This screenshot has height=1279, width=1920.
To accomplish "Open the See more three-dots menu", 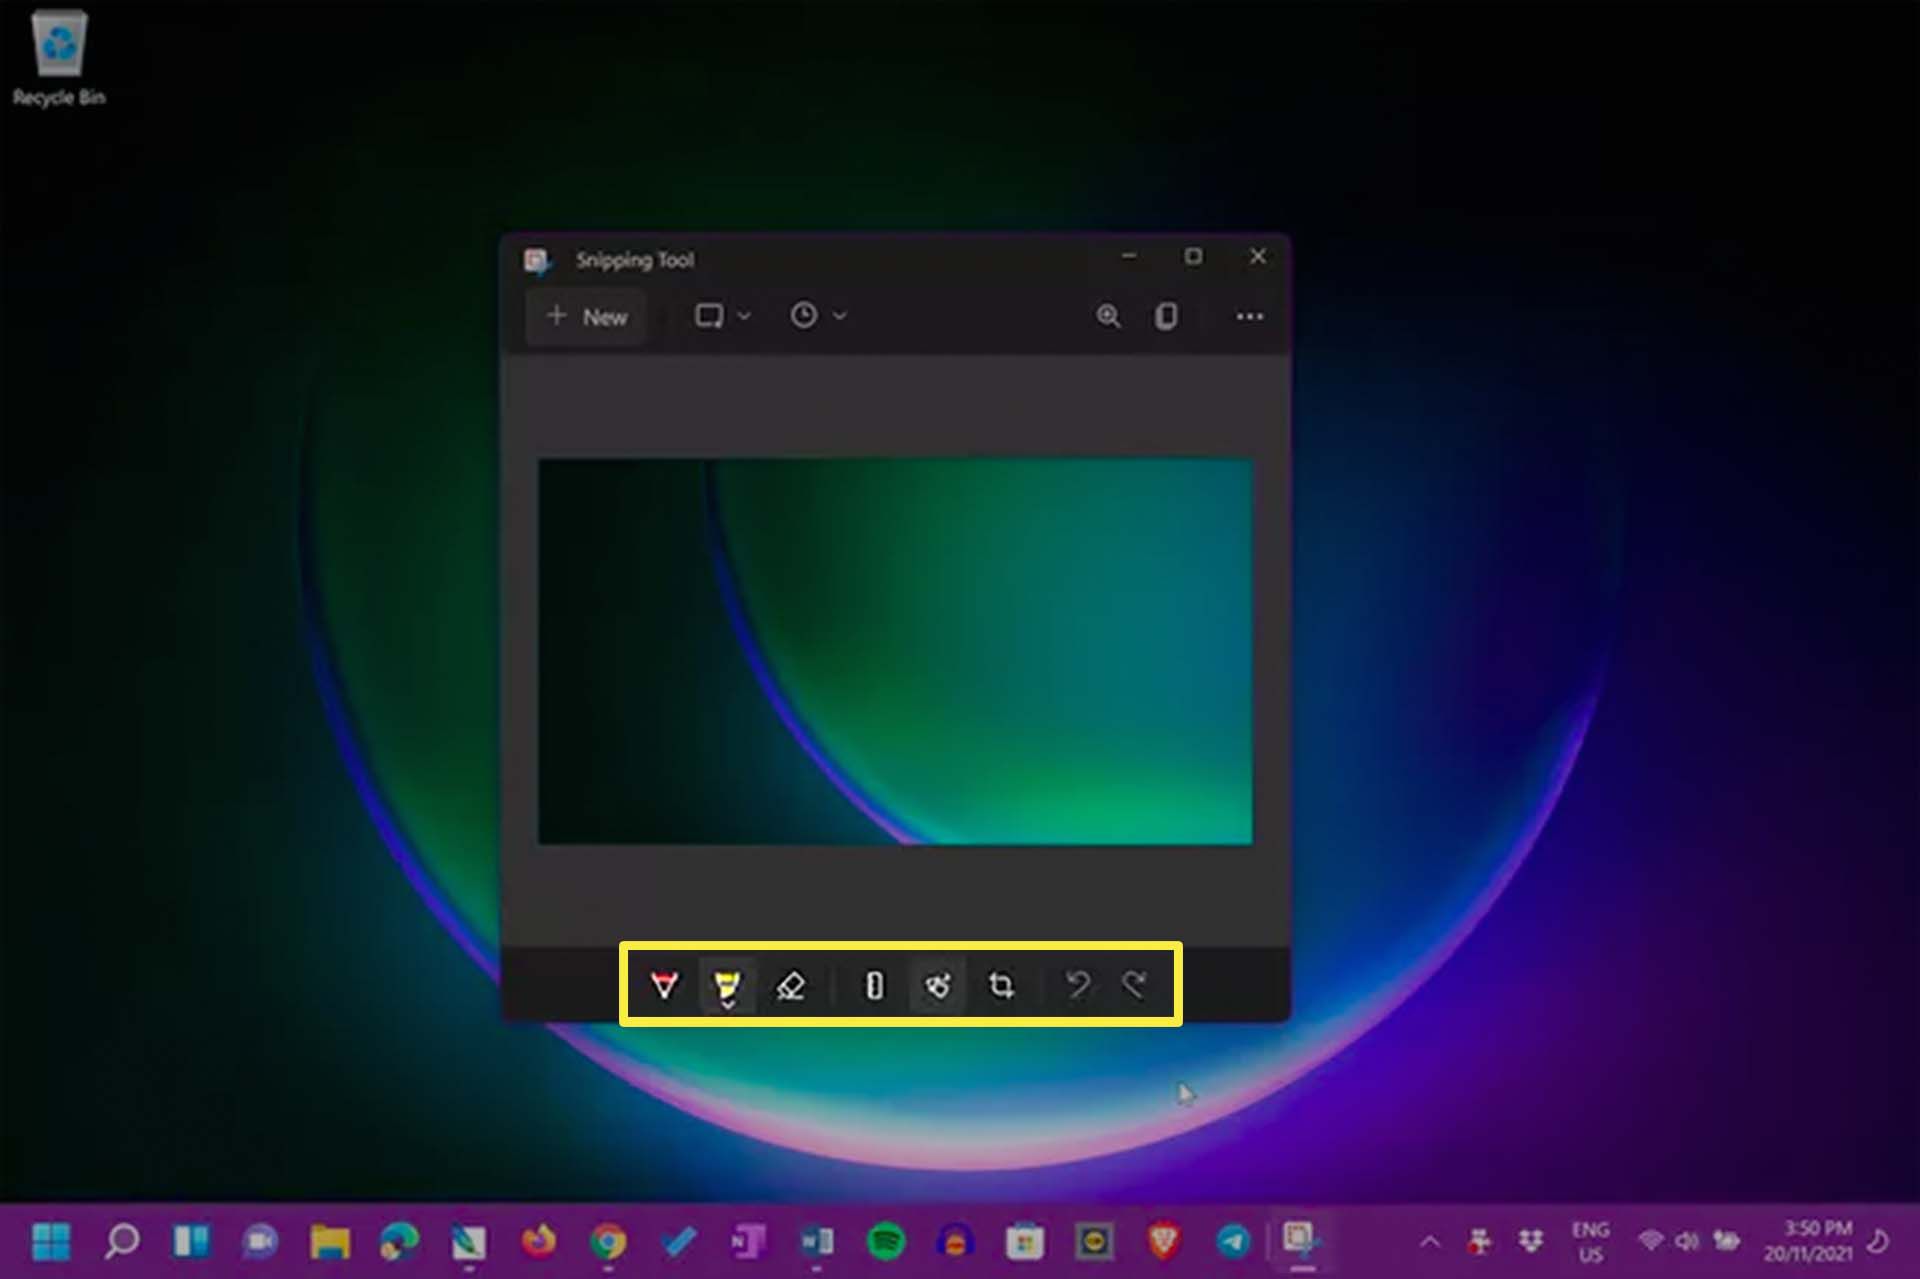I will point(1249,316).
